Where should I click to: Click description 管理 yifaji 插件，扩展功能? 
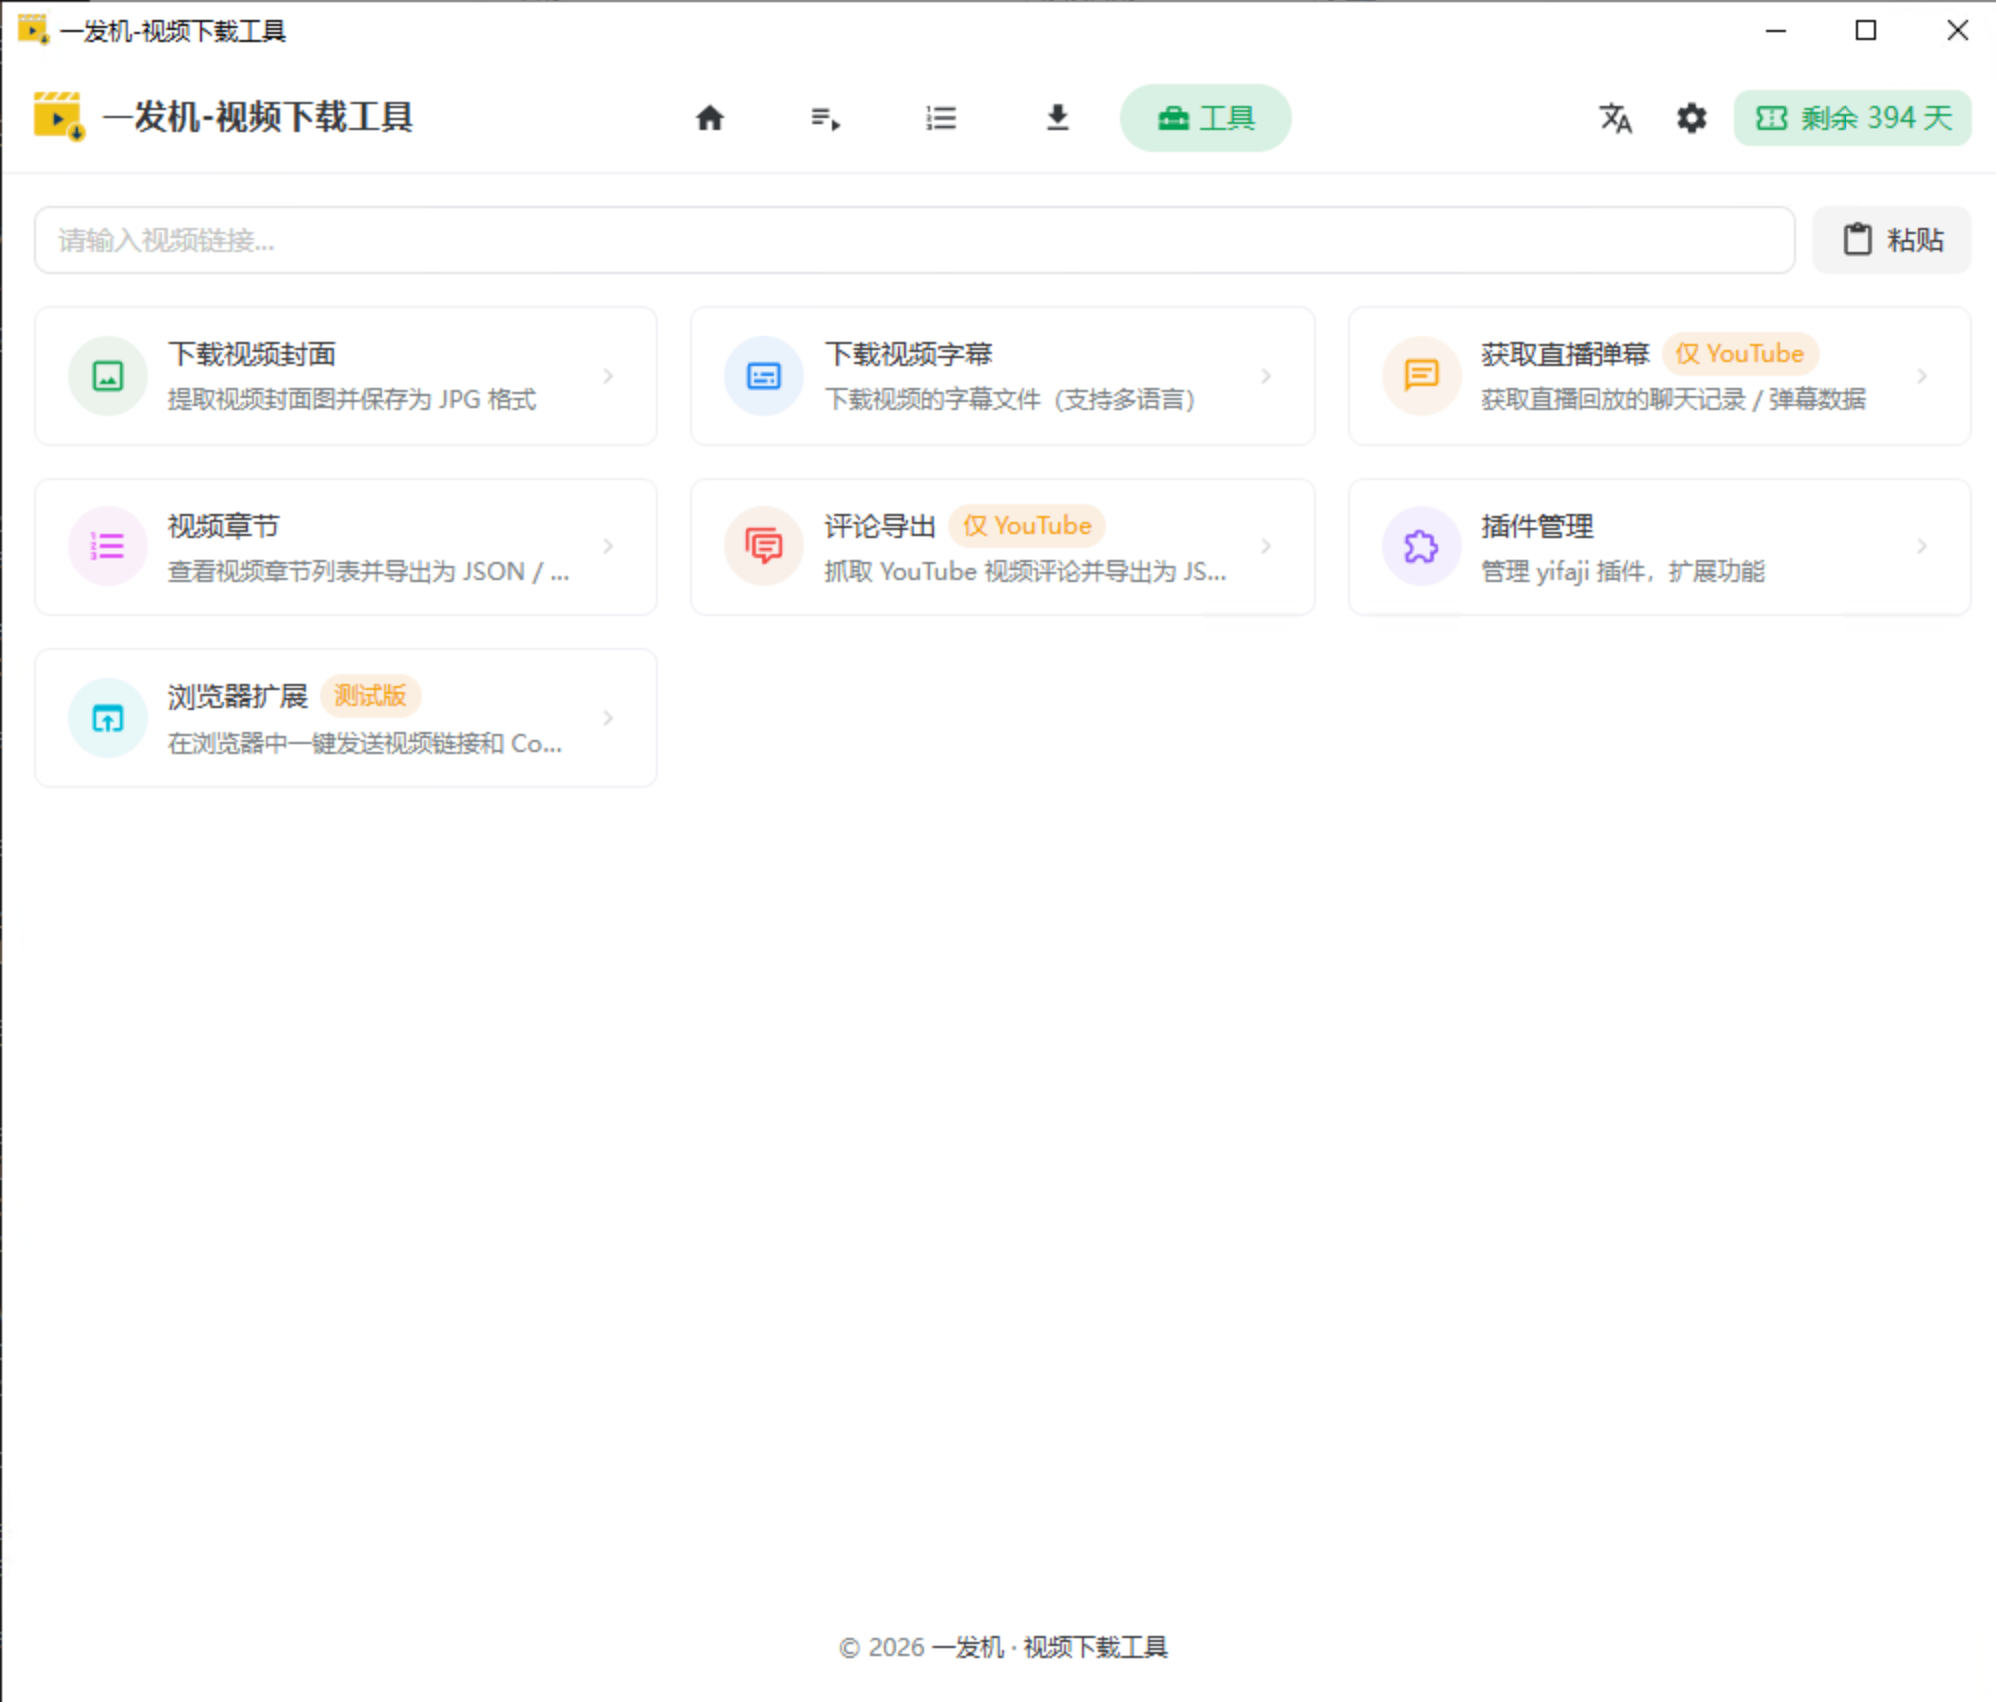[1623, 572]
